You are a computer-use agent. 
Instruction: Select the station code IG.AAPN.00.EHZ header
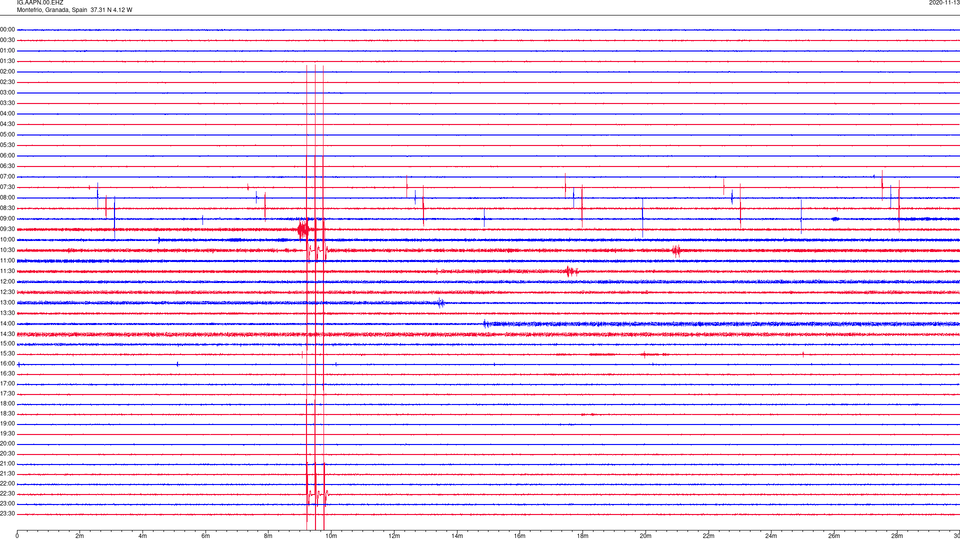click(x=40, y=3)
